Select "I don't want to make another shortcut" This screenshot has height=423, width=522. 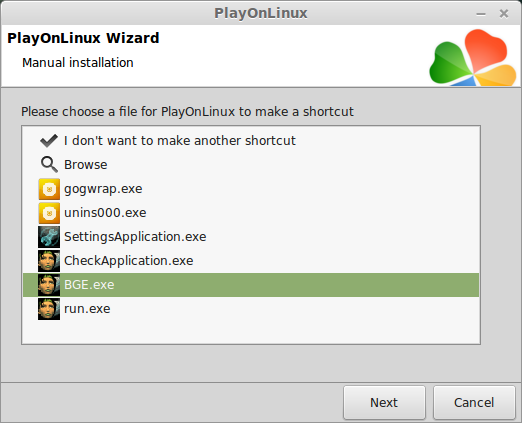pyautogui.click(x=180, y=141)
